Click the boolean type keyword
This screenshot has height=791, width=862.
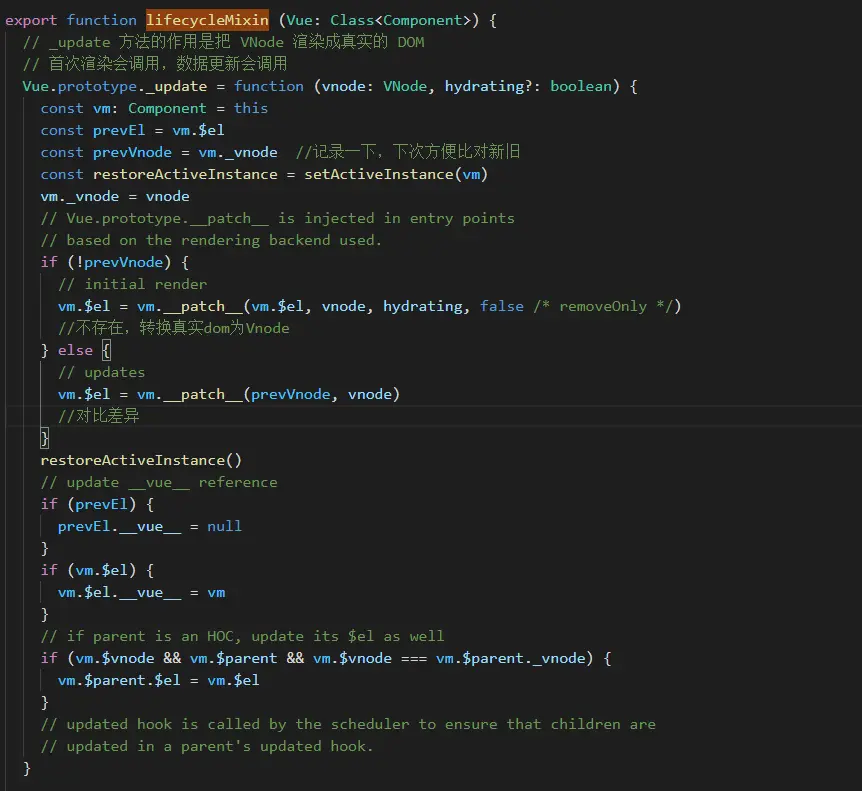point(581,86)
